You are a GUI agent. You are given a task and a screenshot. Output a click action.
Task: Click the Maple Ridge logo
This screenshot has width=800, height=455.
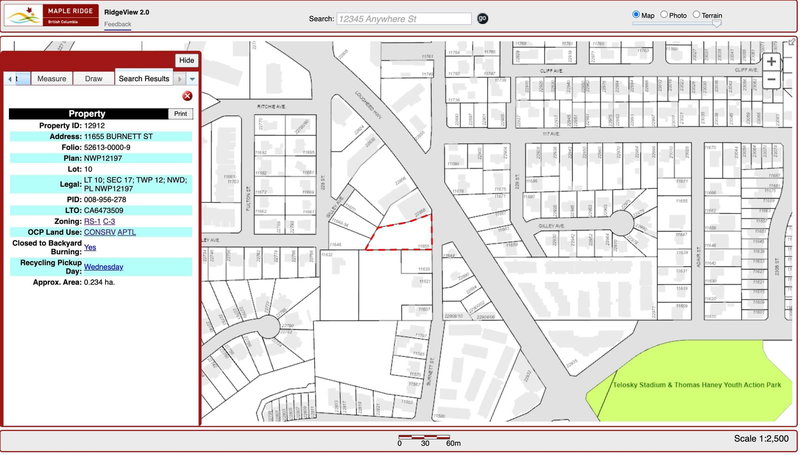(50, 17)
